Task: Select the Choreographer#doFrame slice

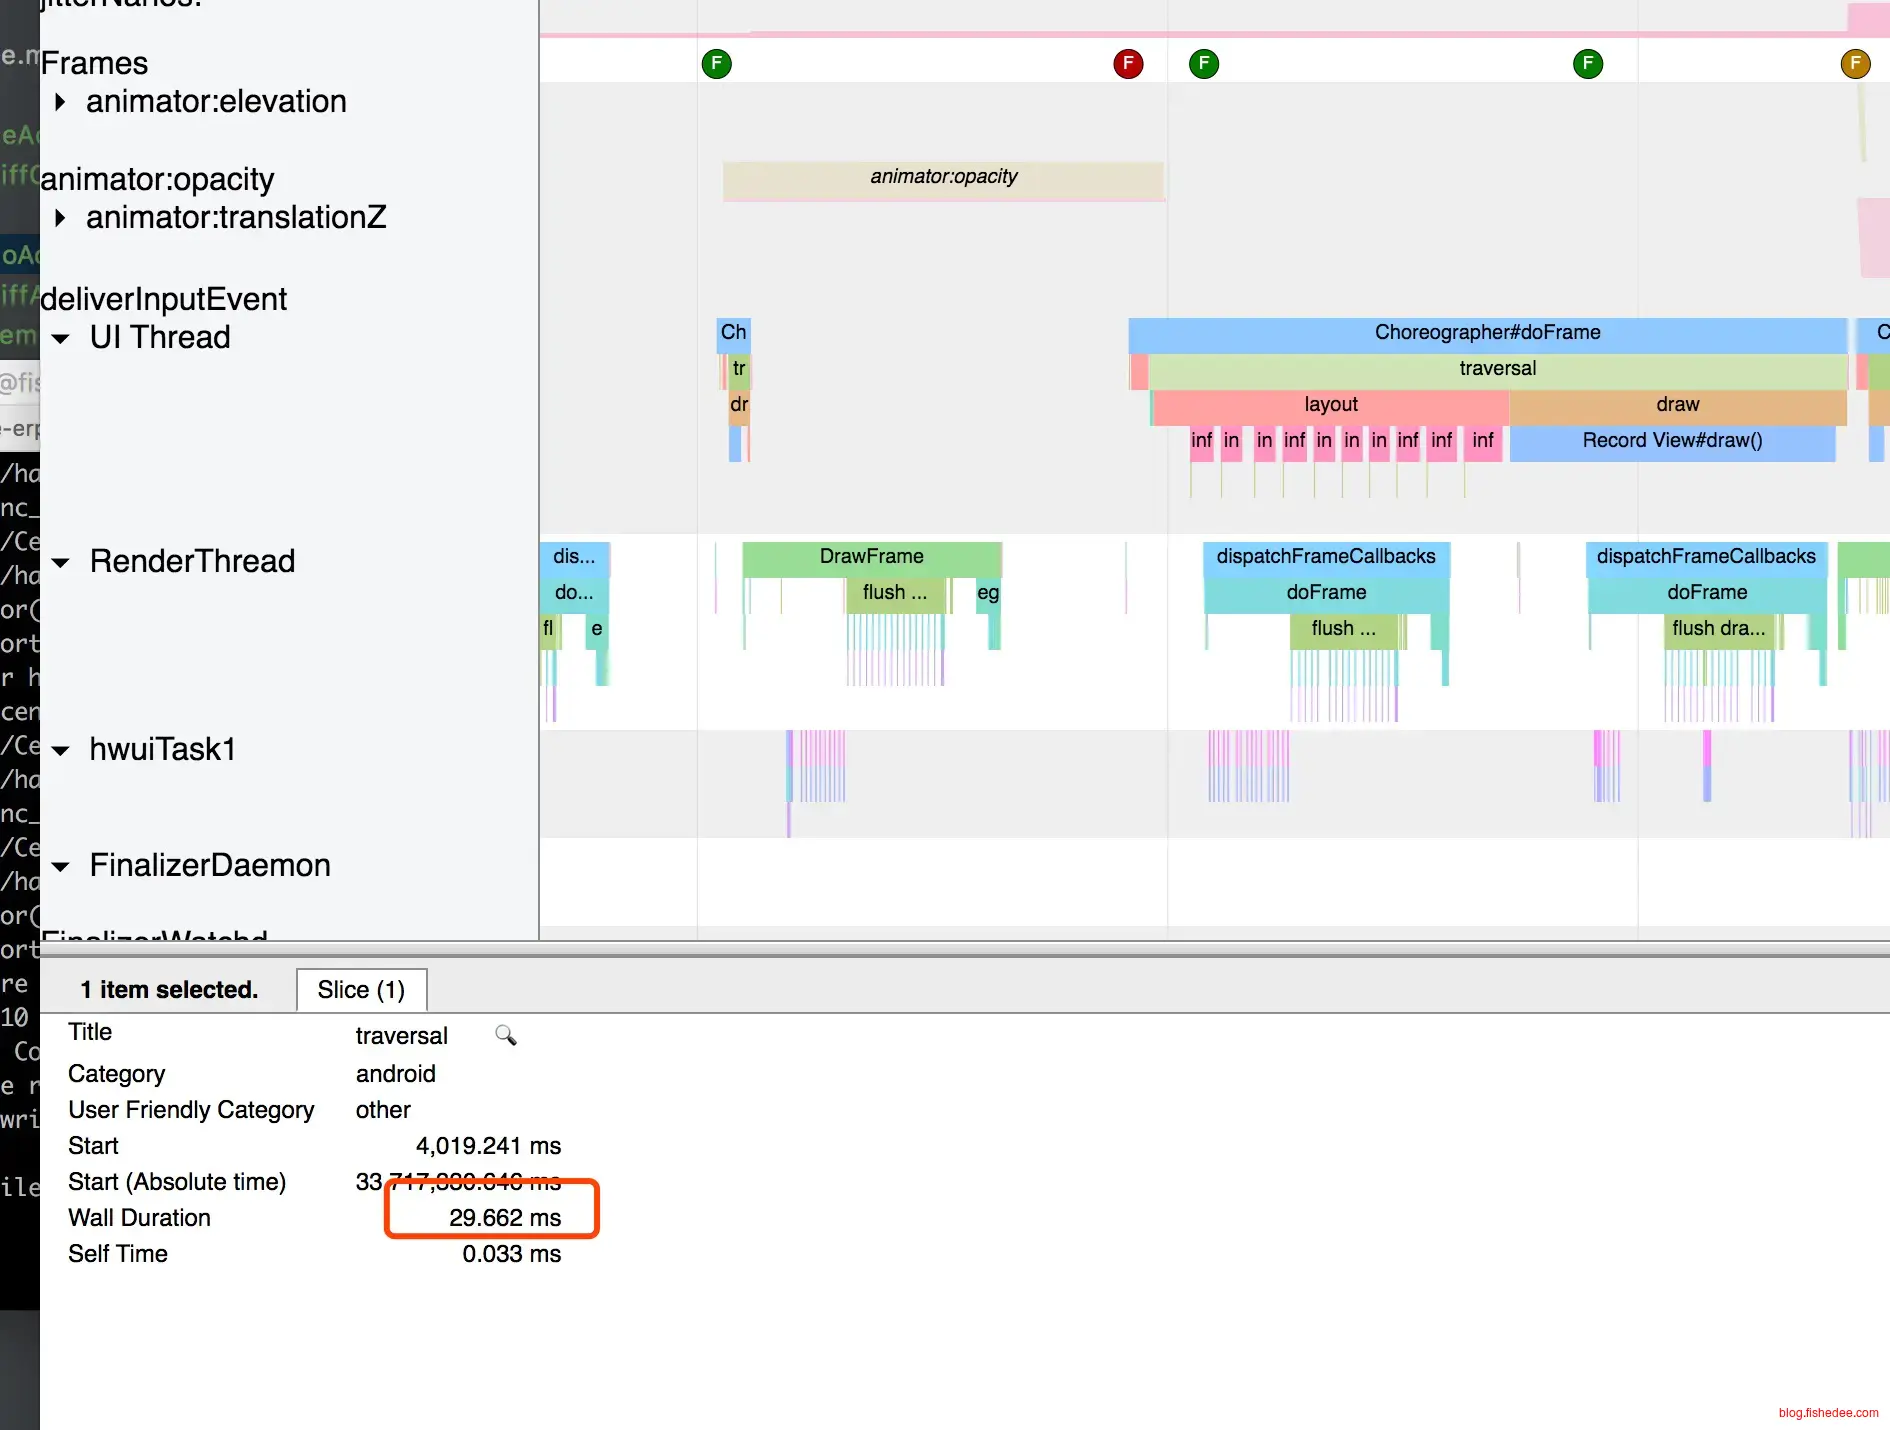Action: pyautogui.click(x=1487, y=333)
